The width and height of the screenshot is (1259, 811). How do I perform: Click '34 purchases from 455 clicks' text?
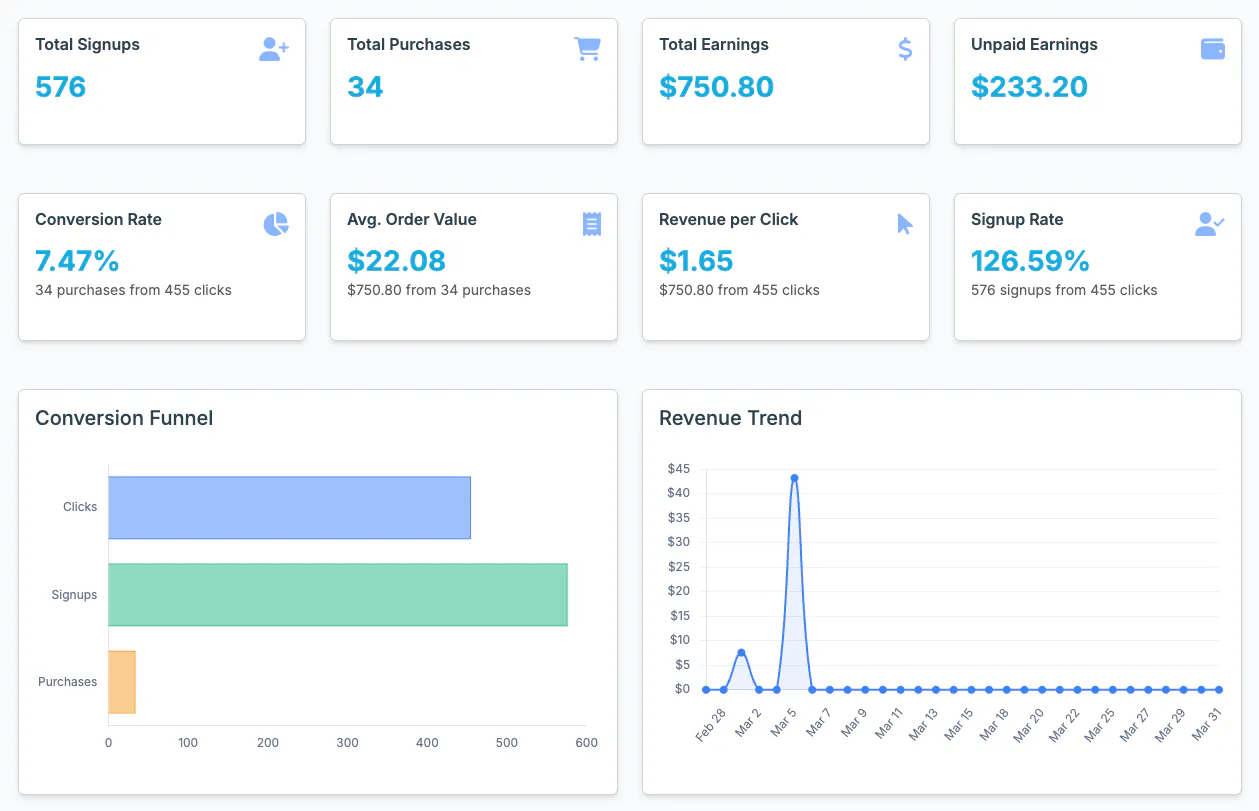(x=133, y=291)
